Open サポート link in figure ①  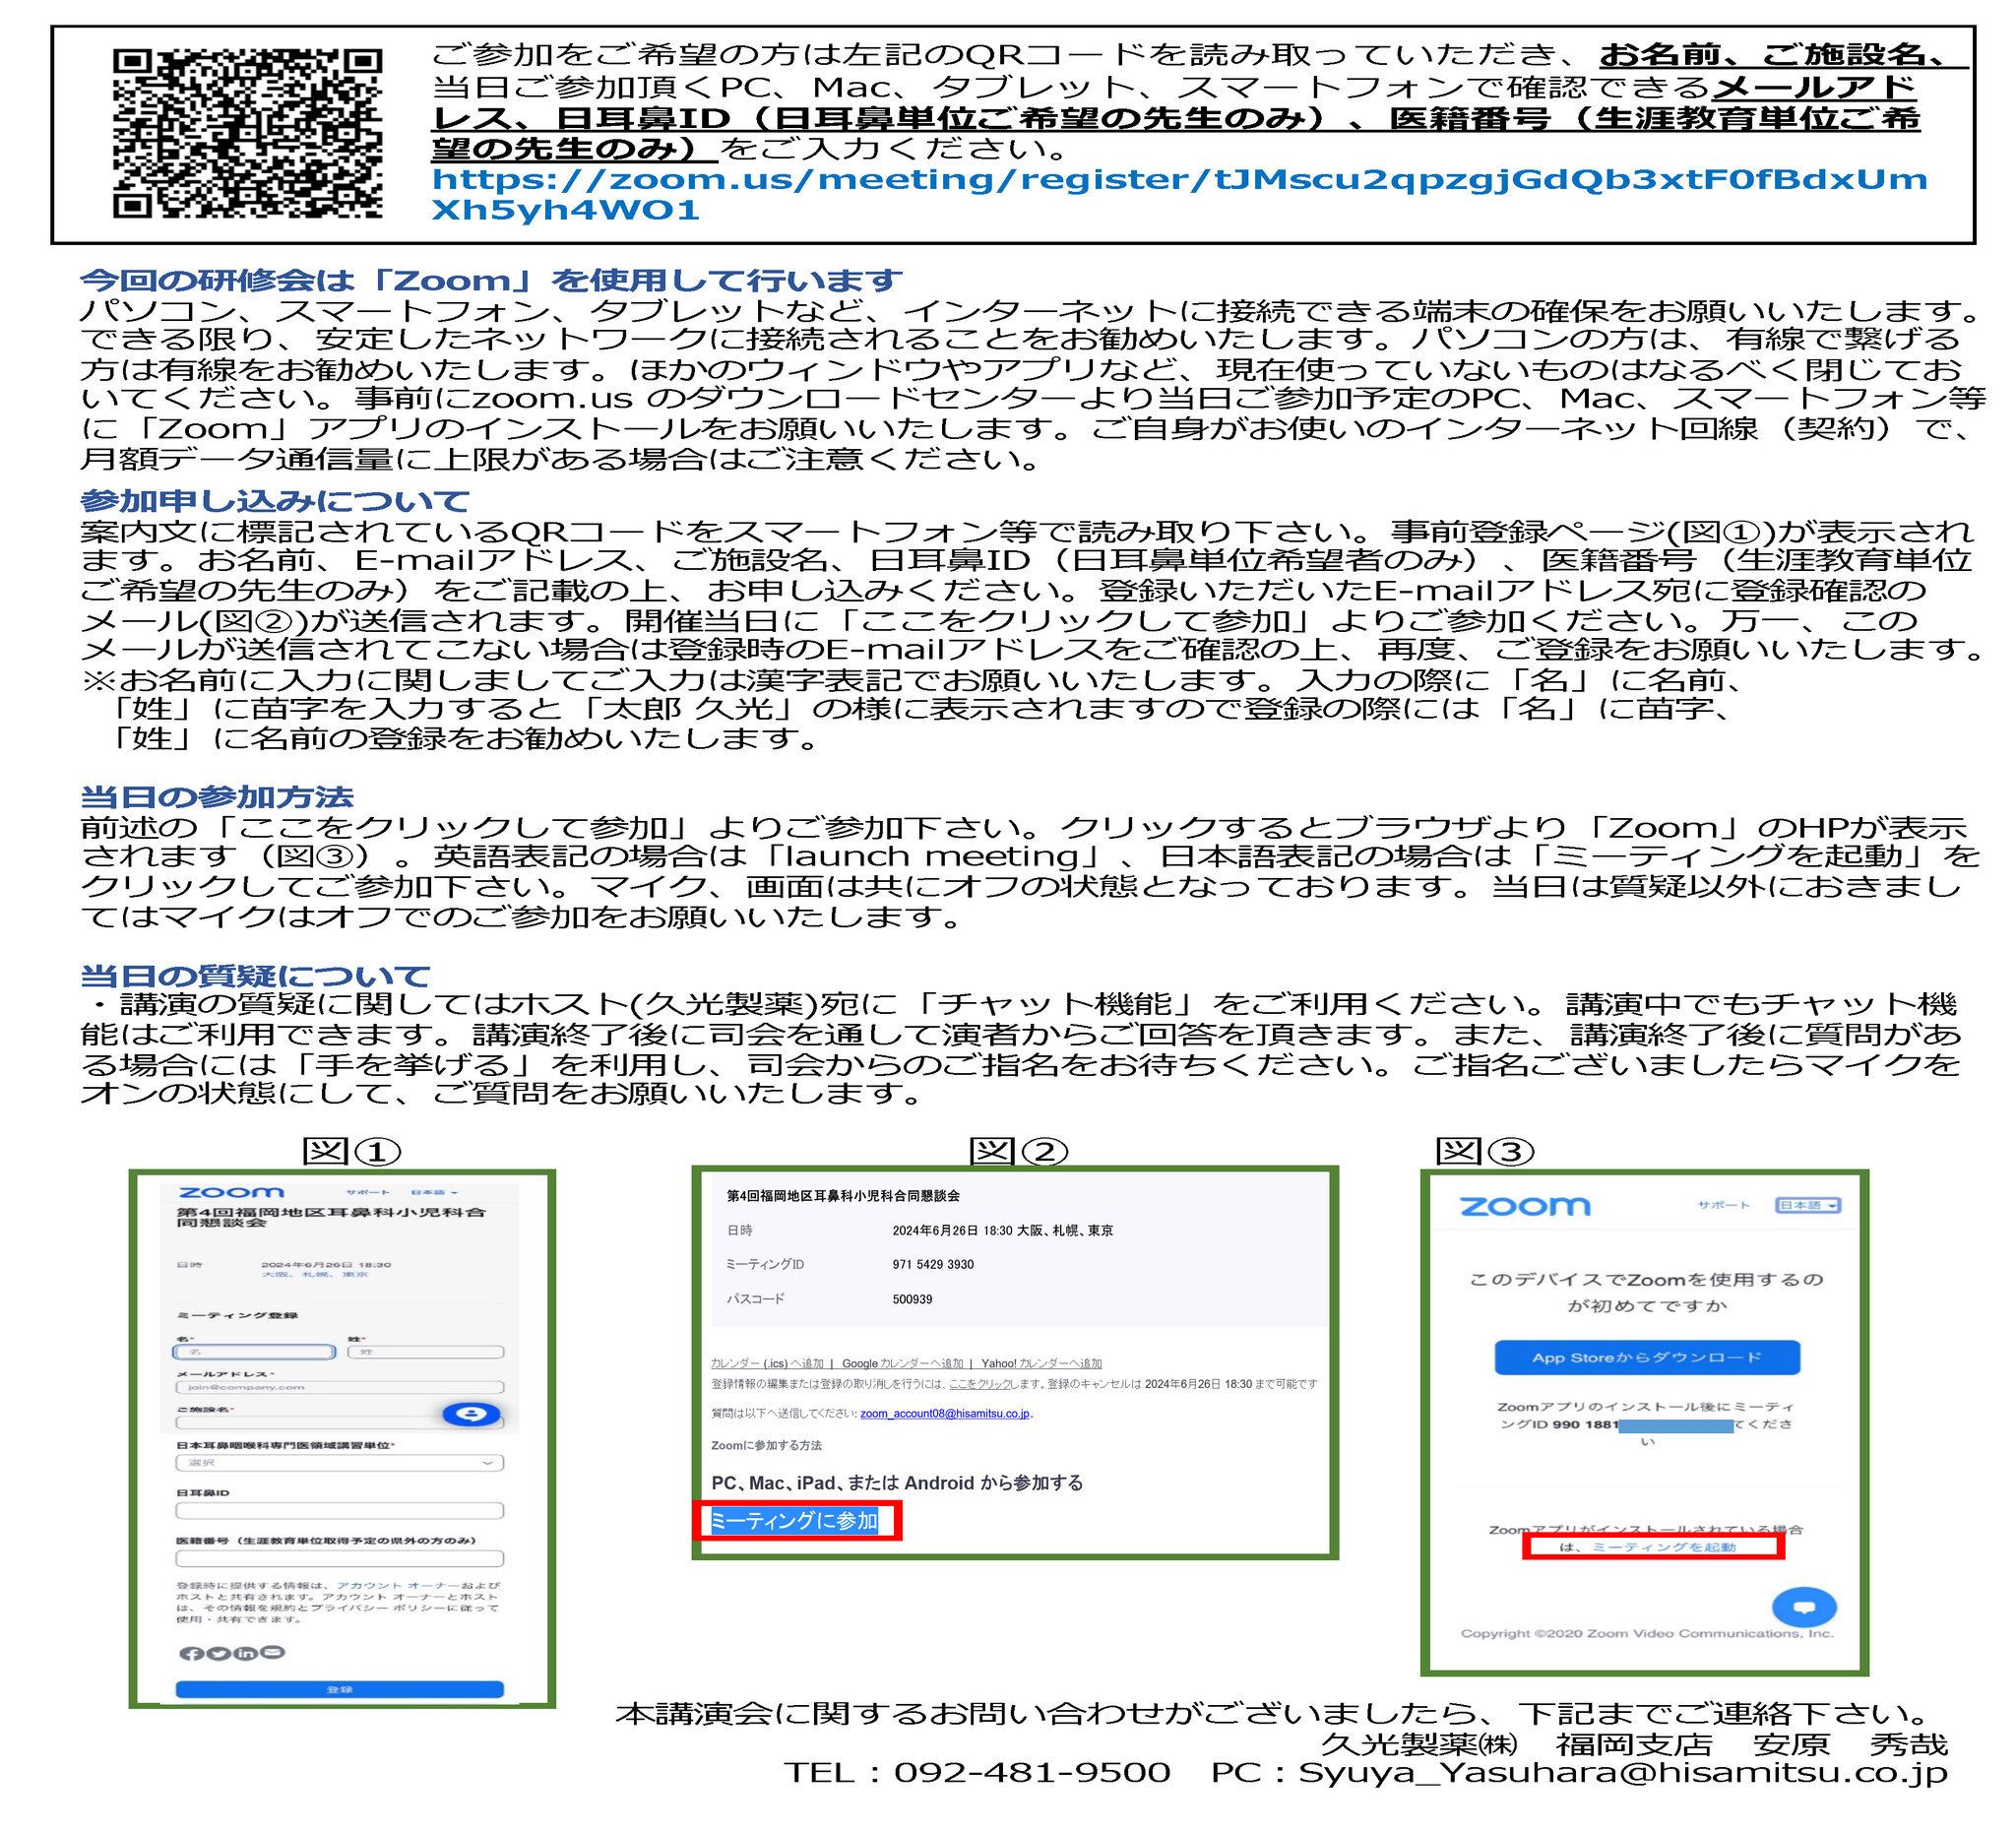point(368,1193)
